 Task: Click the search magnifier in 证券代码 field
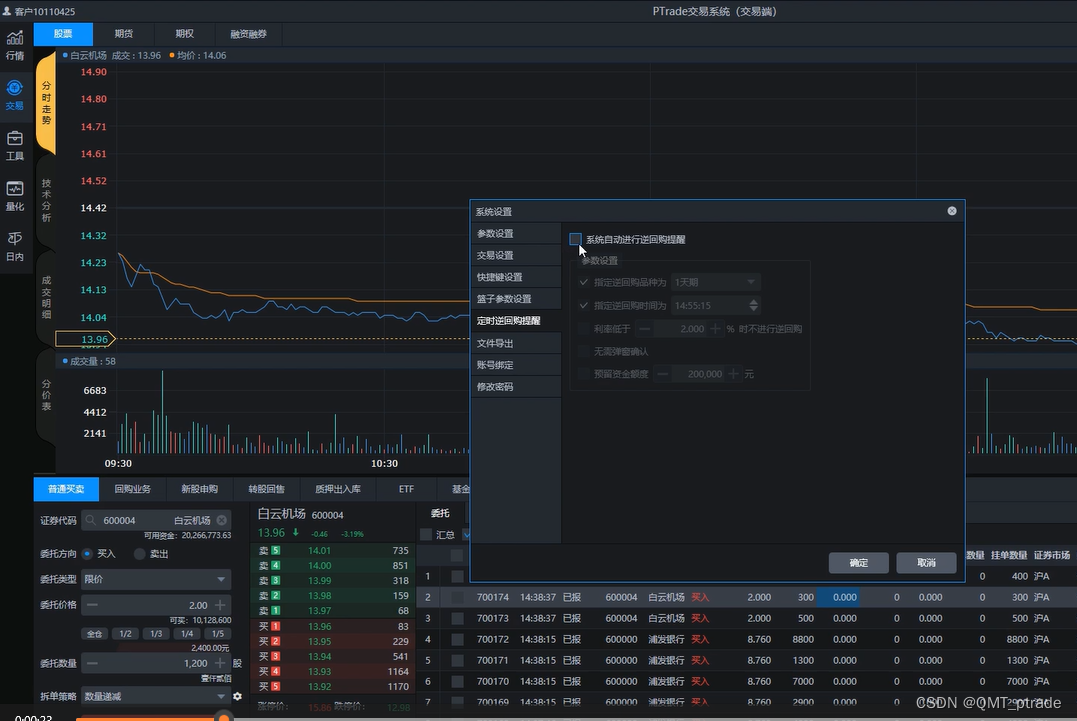tap(91, 520)
